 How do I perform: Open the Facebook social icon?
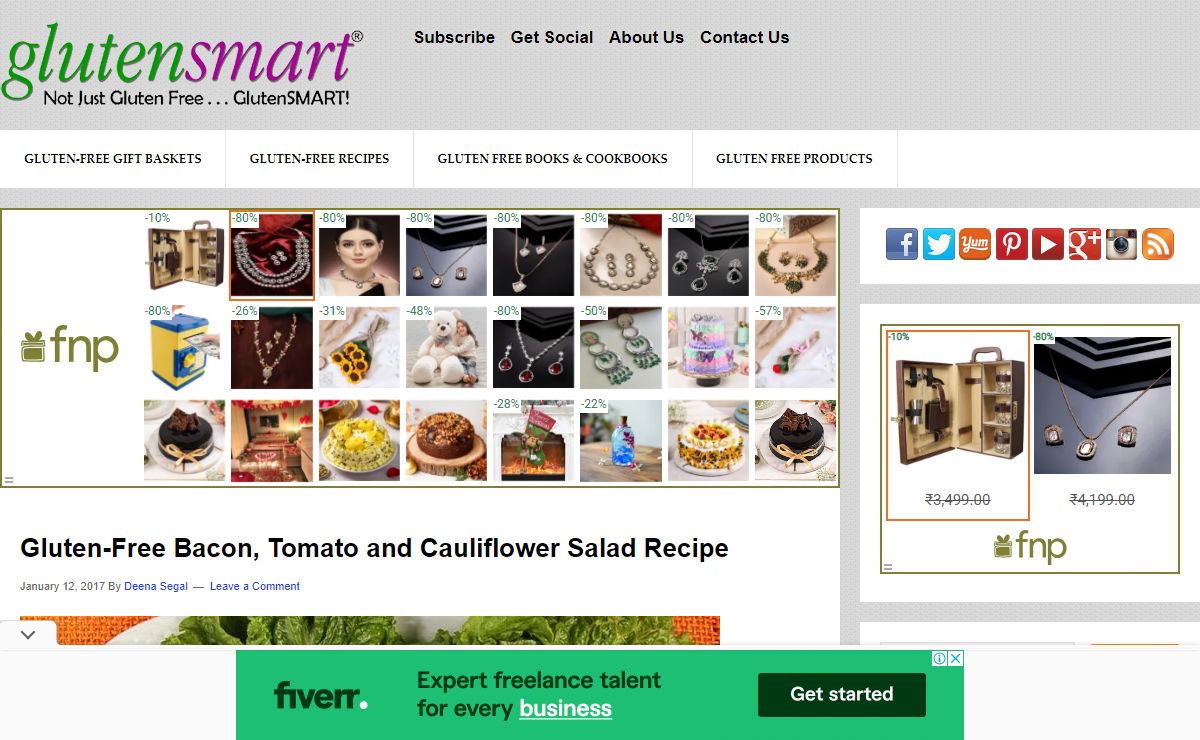(902, 244)
